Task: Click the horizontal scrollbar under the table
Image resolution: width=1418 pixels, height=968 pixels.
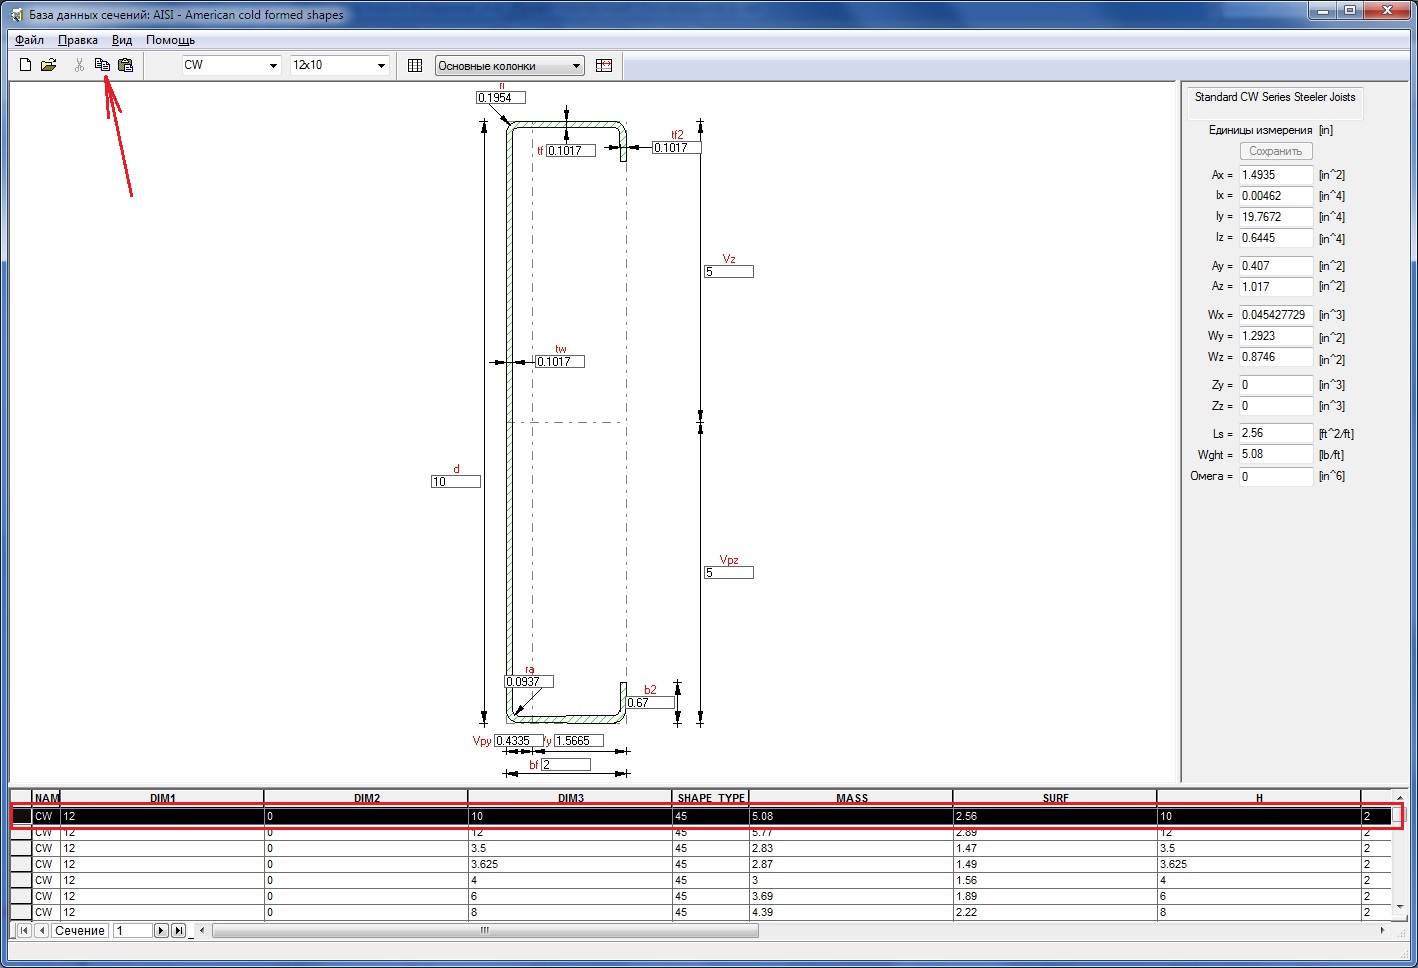Action: (485, 930)
